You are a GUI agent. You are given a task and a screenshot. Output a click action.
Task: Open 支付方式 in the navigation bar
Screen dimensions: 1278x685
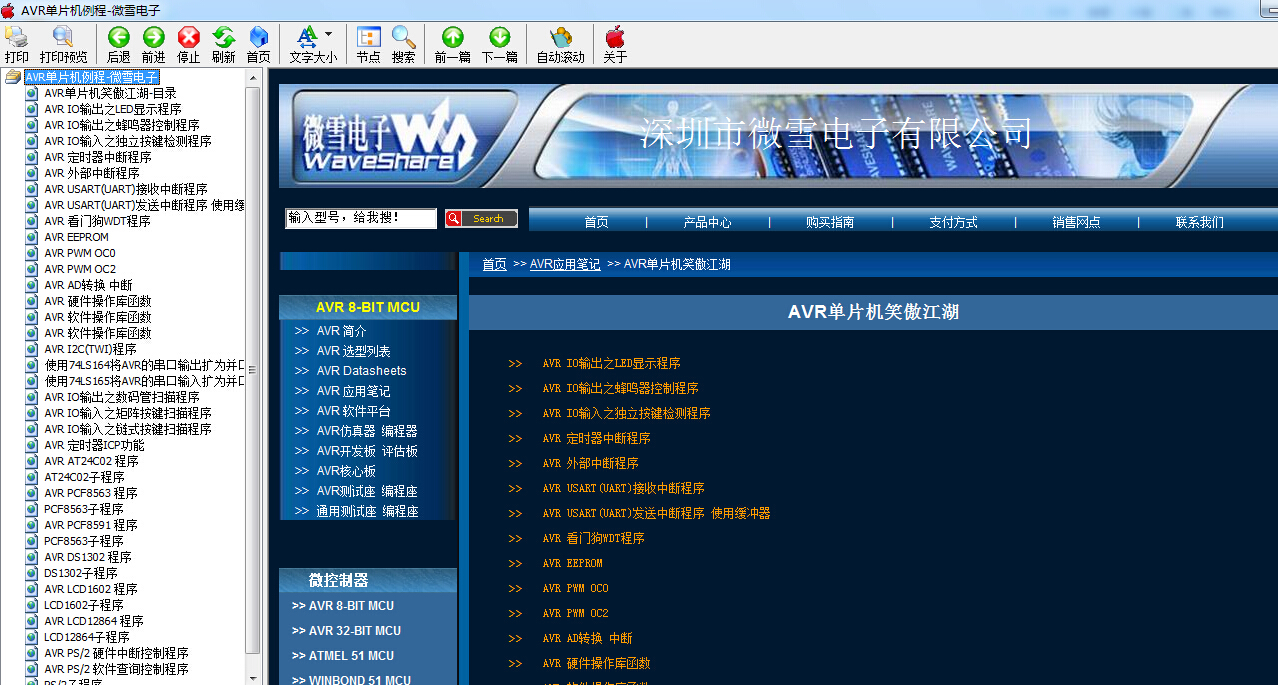(x=953, y=222)
